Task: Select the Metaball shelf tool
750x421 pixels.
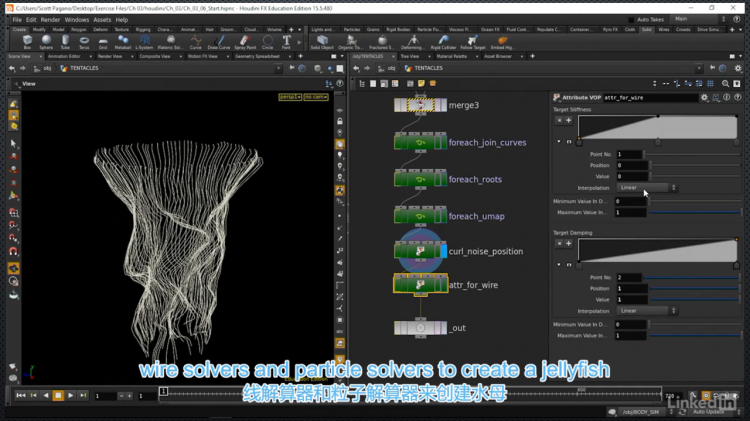Action: pos(123,42)
